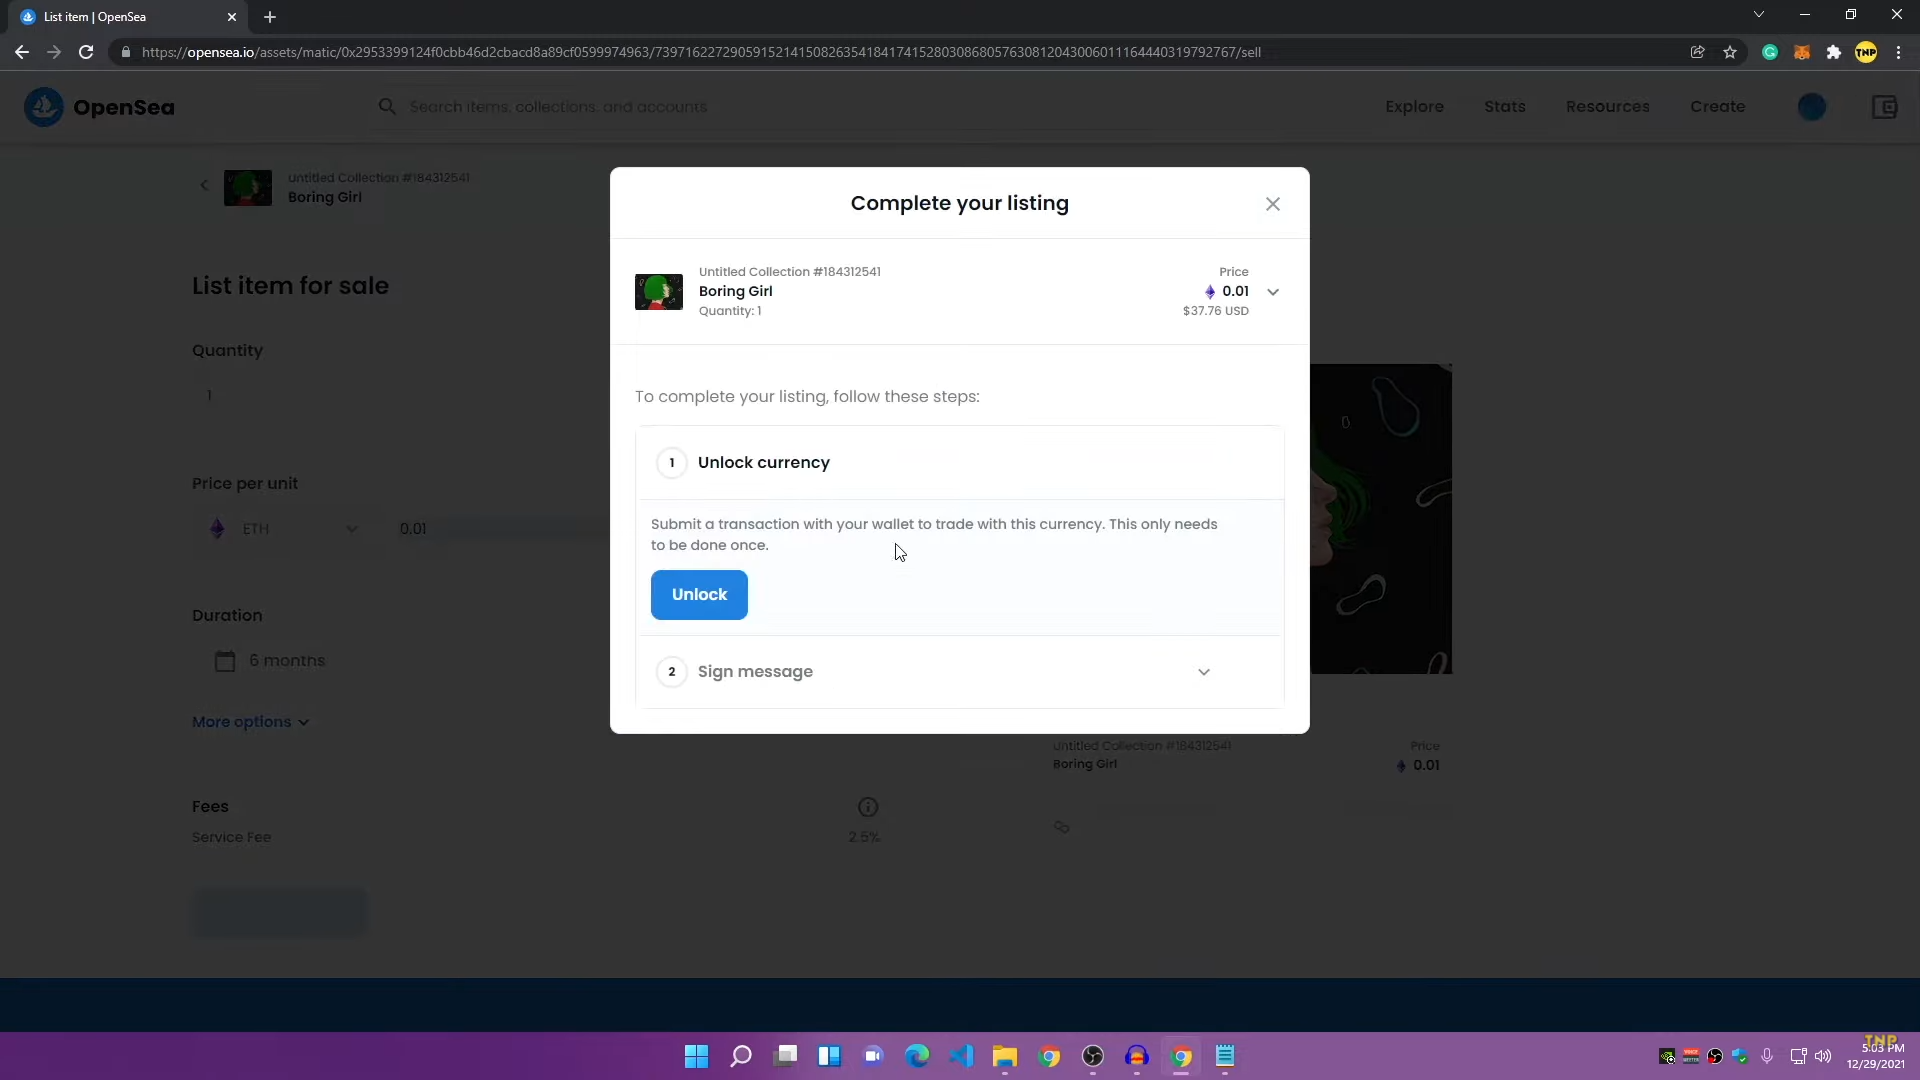The height and width of the screenshot is (1080, 1920).
Task: Expand More options link
Action: [x=250, y=722]
